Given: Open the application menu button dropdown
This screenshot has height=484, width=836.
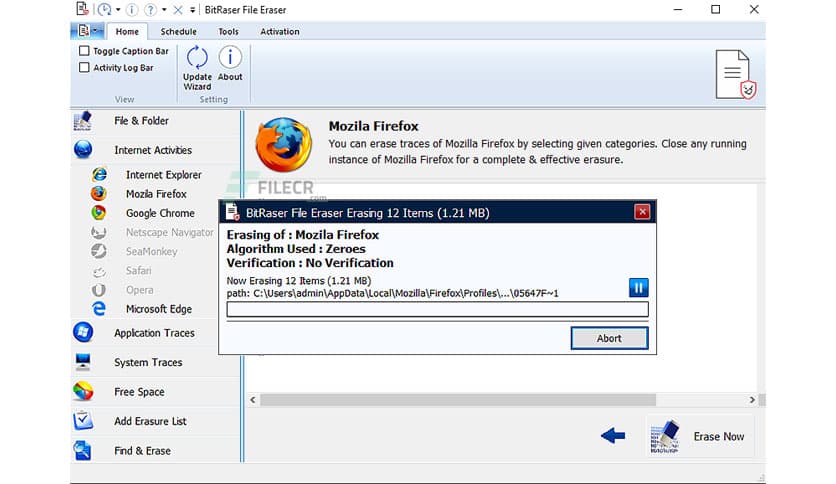Looking at the screenshot, I should pyautogui.click(x=88, y=31).
